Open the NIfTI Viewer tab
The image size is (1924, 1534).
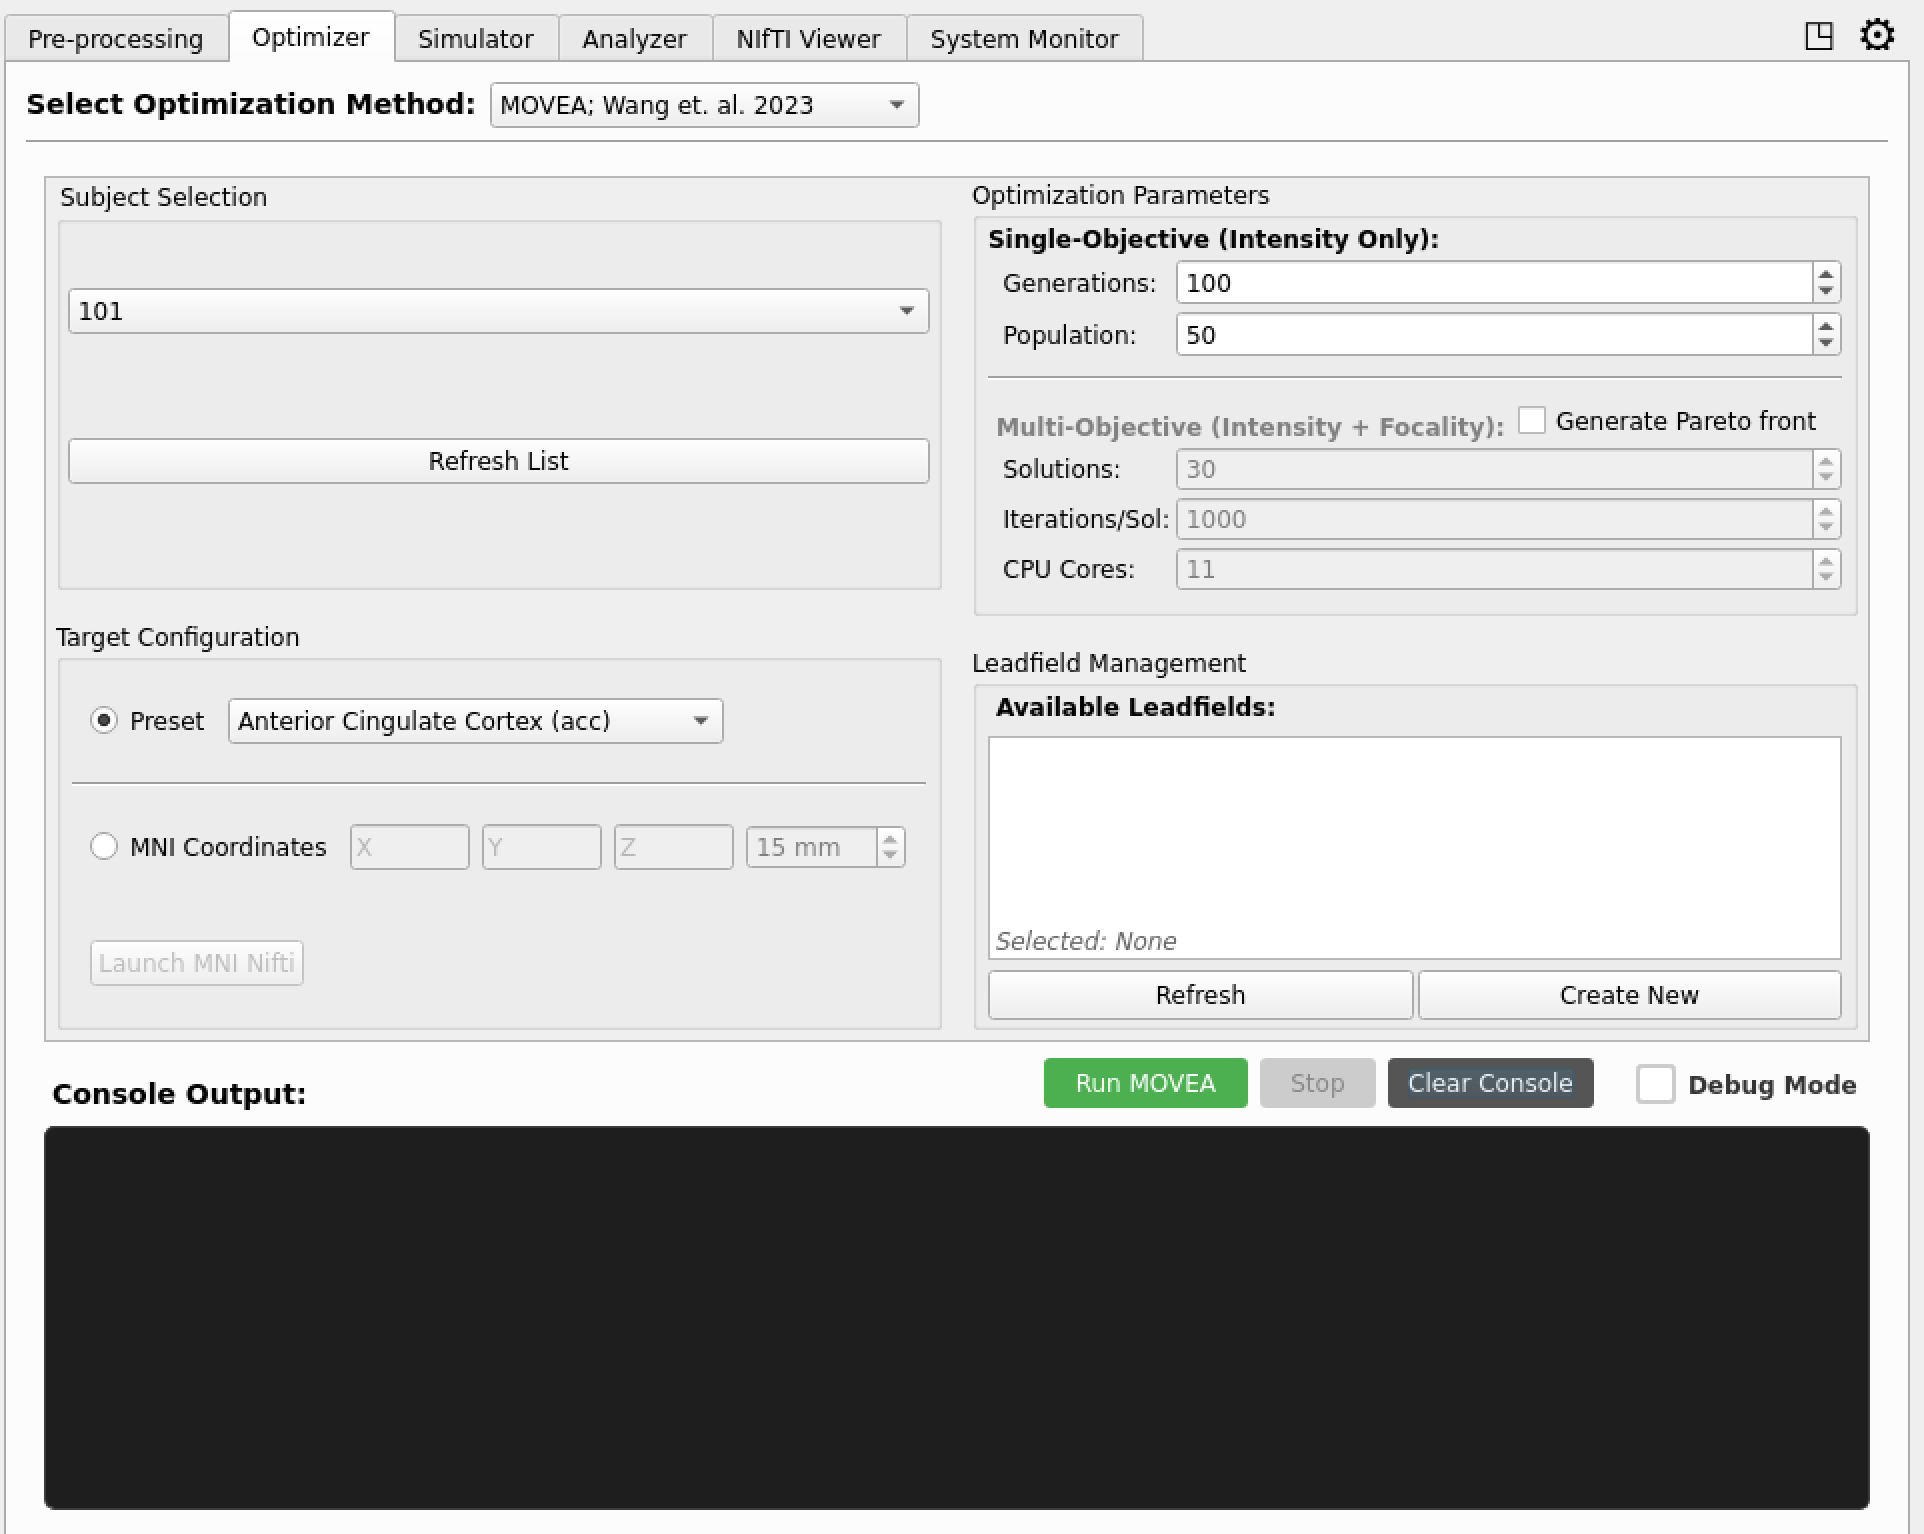[807, 38]
